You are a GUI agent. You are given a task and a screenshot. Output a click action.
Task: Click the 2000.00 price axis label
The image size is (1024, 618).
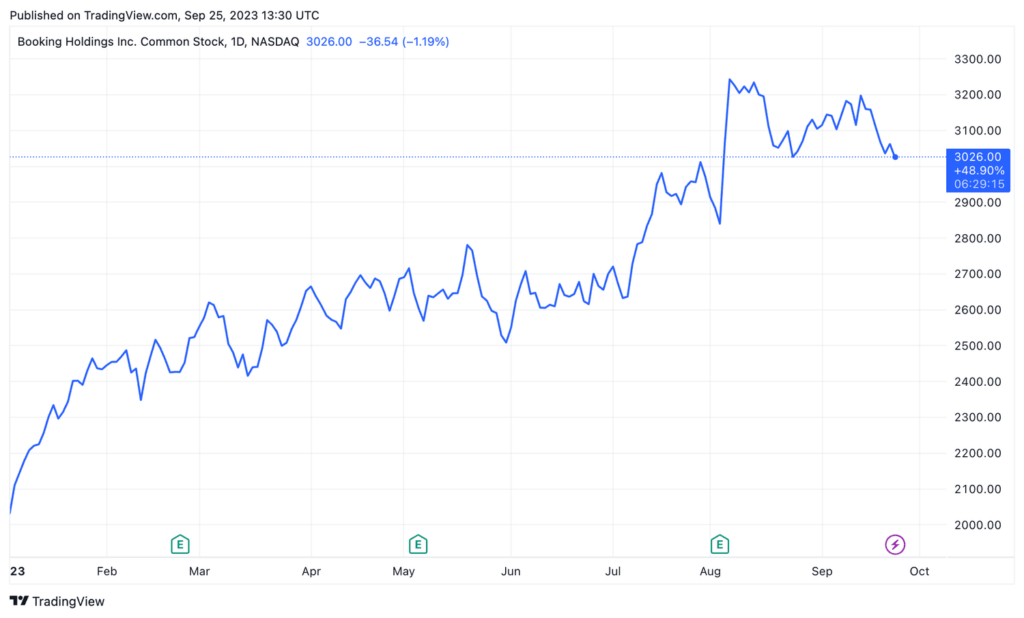978,525
